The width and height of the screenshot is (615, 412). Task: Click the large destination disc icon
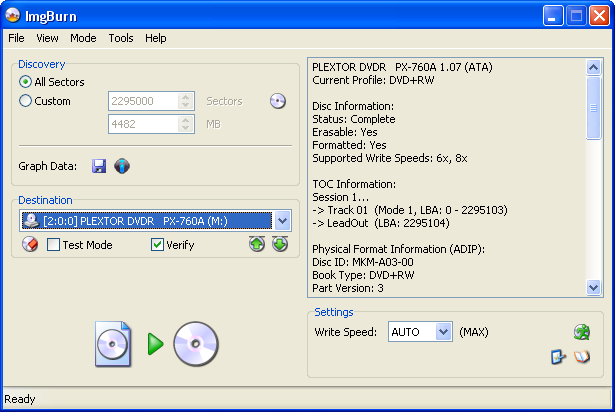click(196, 344)
